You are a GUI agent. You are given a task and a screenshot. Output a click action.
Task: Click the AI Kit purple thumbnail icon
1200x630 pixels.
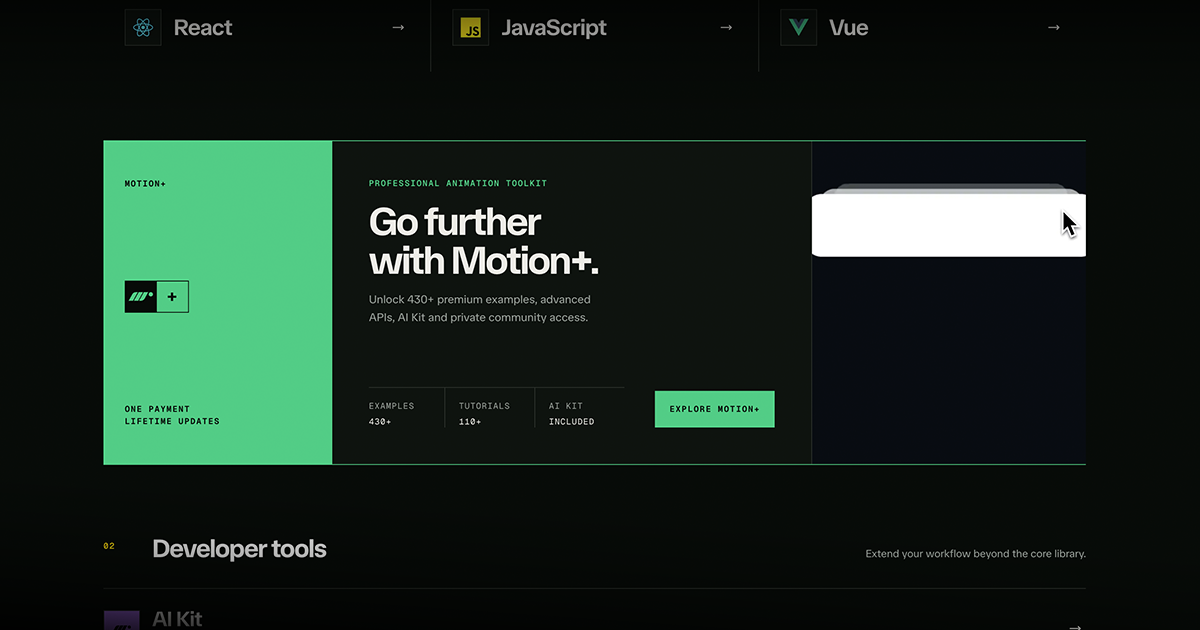[x=122, y=620]
